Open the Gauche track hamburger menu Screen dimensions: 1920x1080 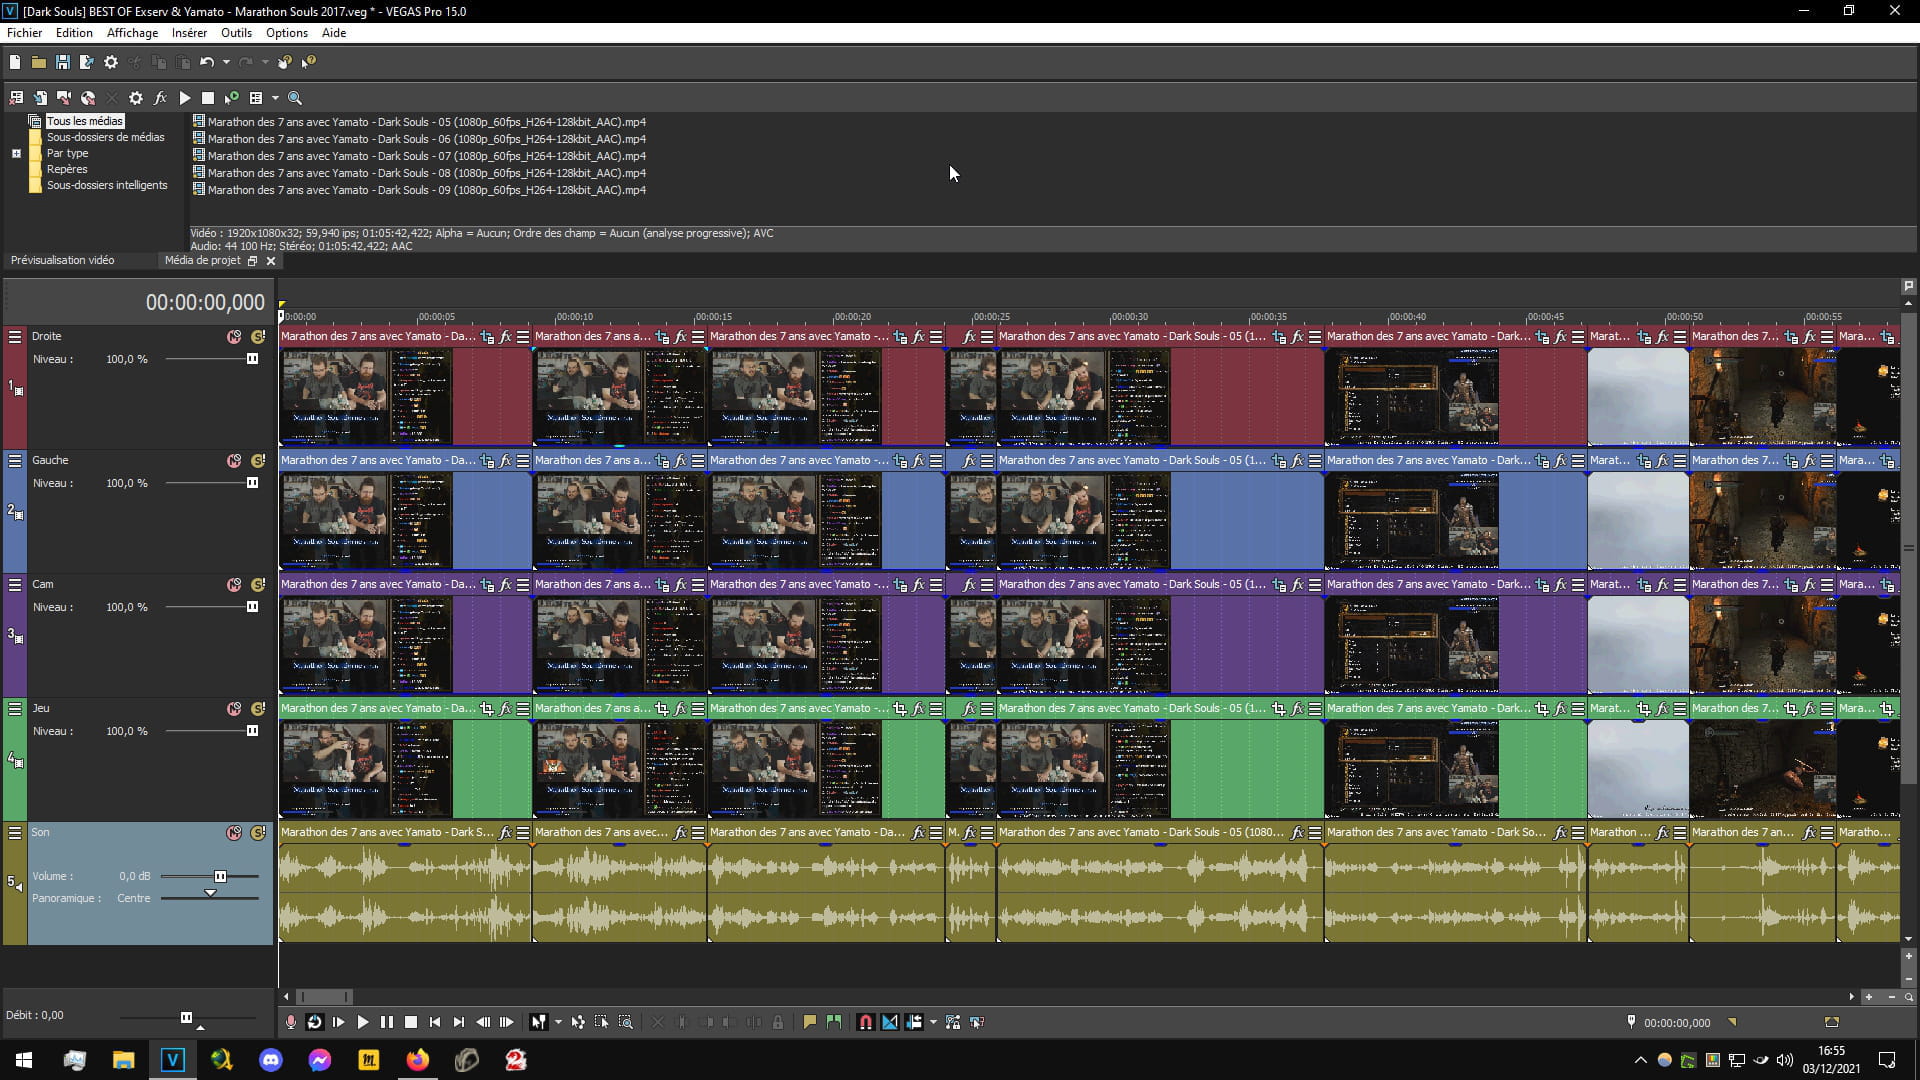coord(15,461)
